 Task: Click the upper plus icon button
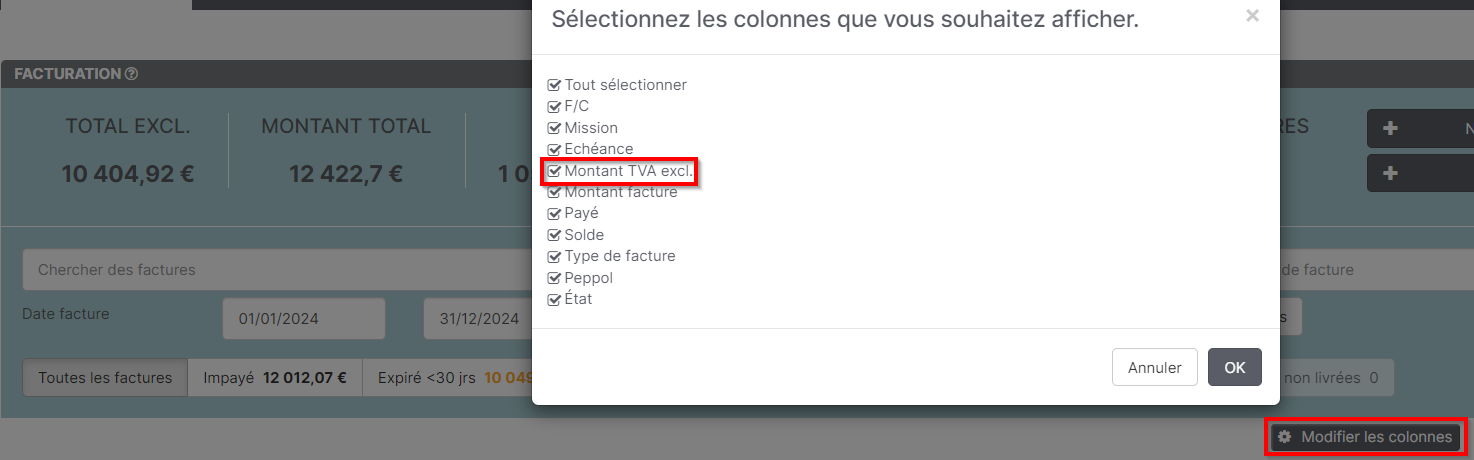coord(1389,129)
